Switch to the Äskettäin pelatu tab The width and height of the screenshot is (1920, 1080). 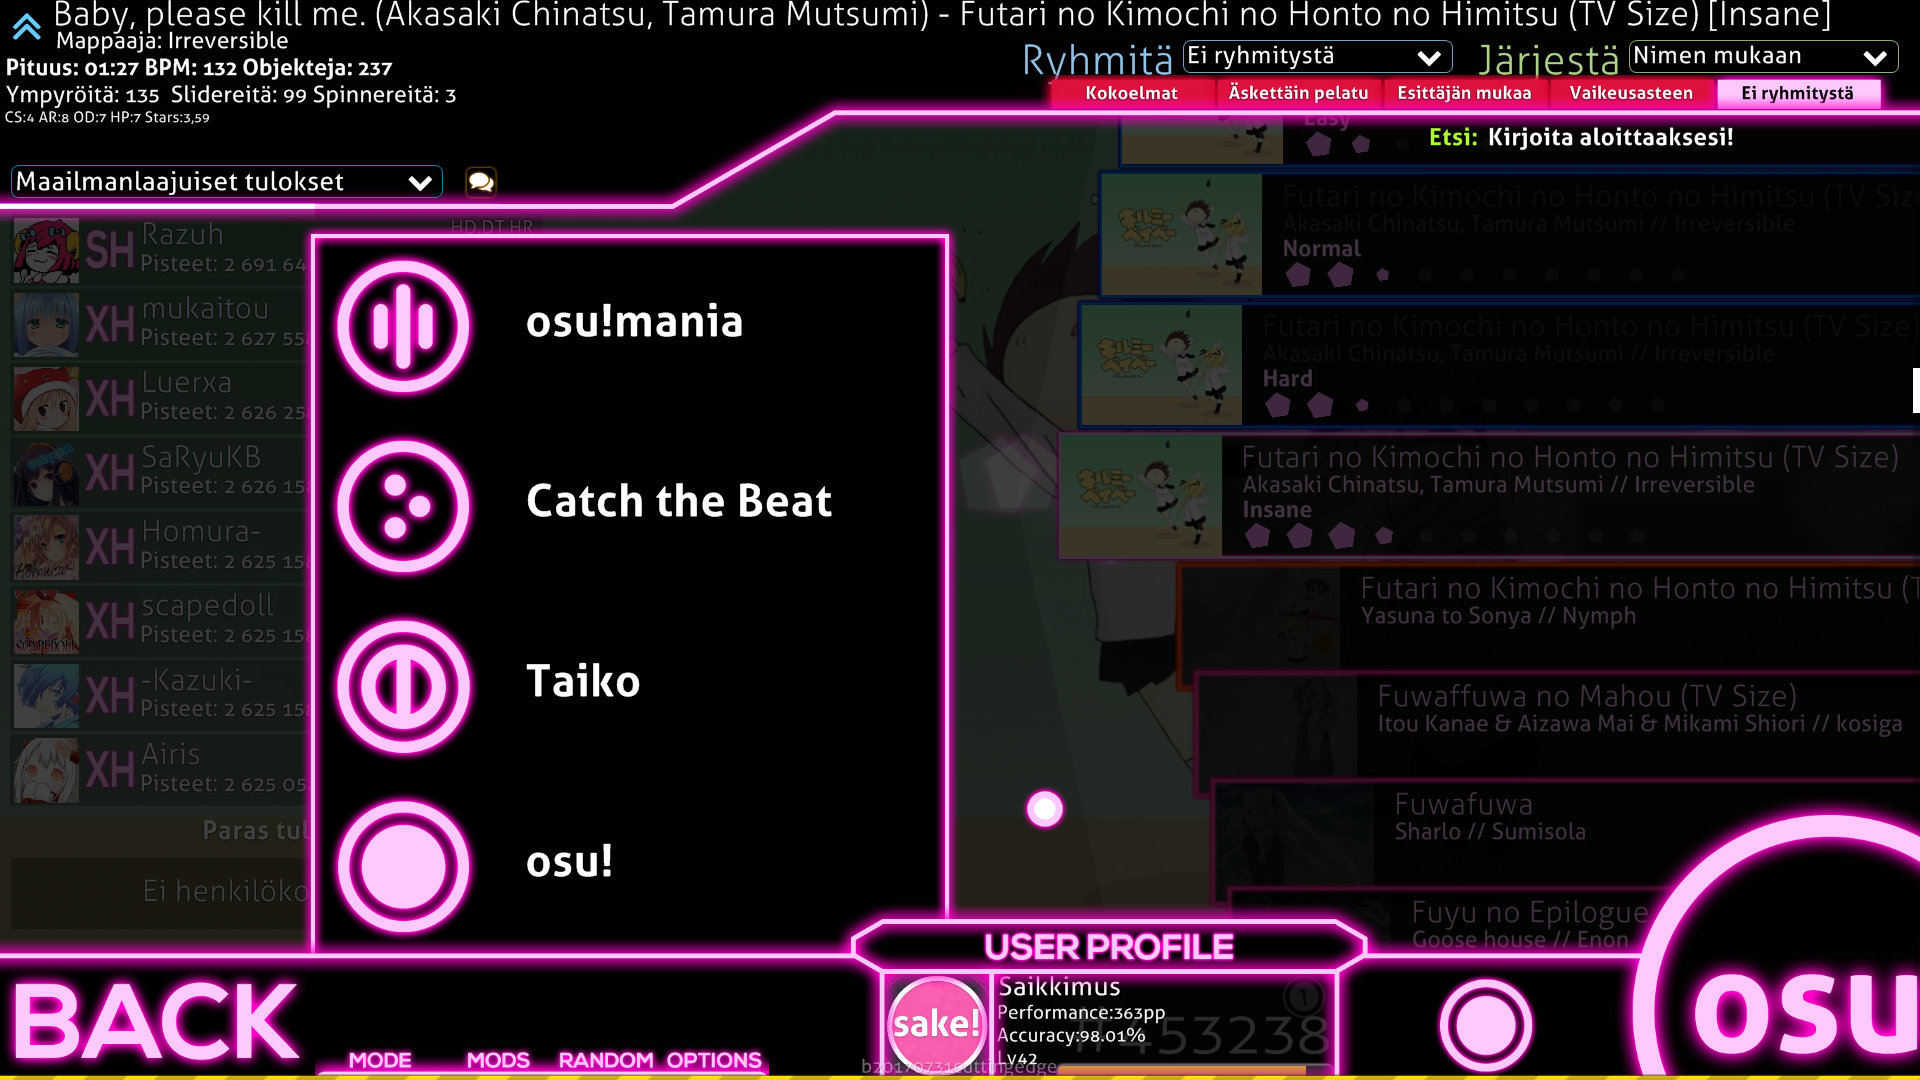coord(1298,93)
